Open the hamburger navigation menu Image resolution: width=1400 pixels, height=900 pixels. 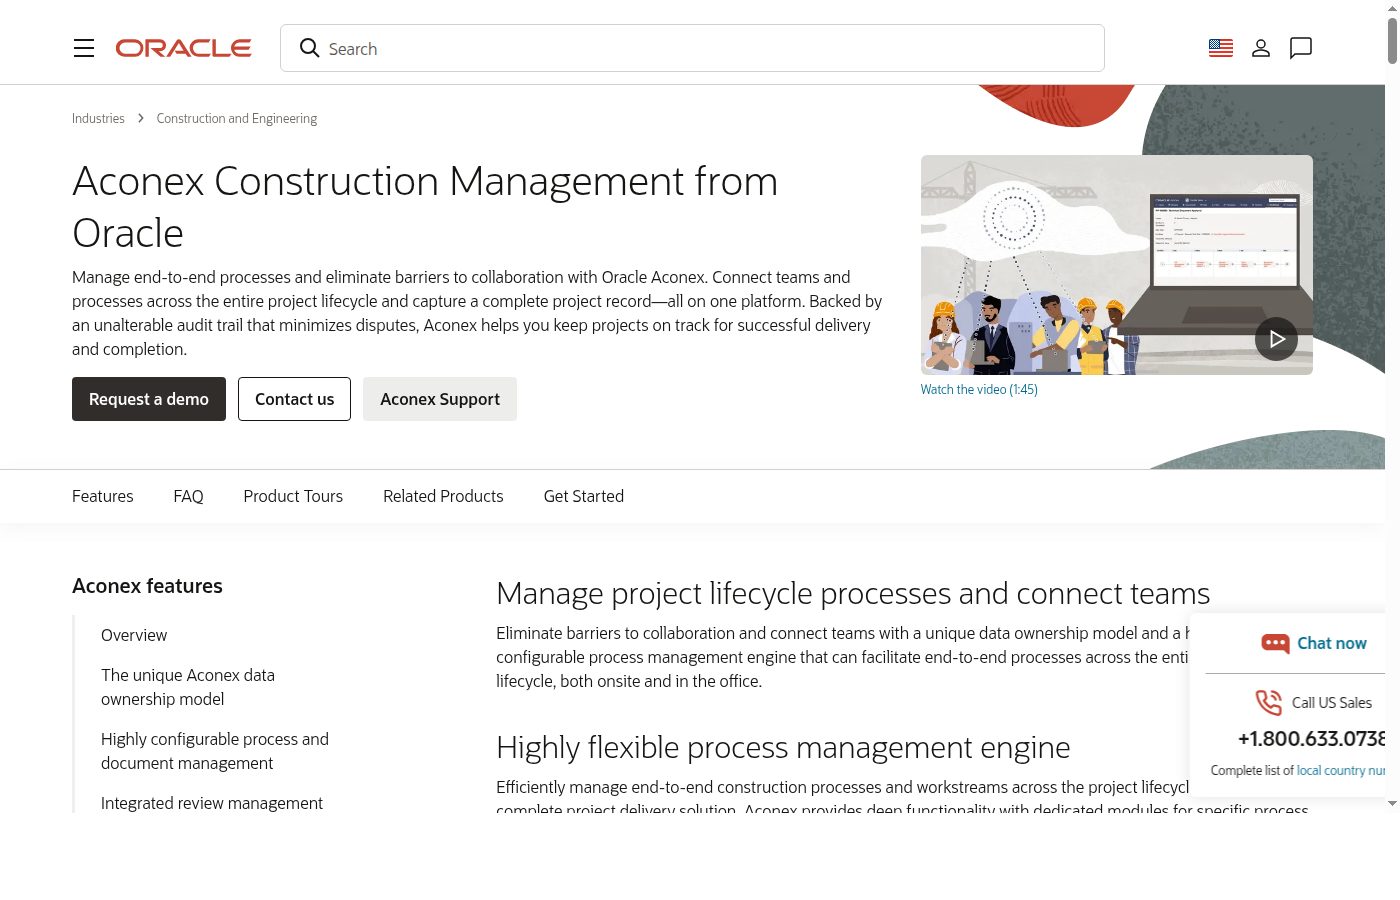point(84,48)
